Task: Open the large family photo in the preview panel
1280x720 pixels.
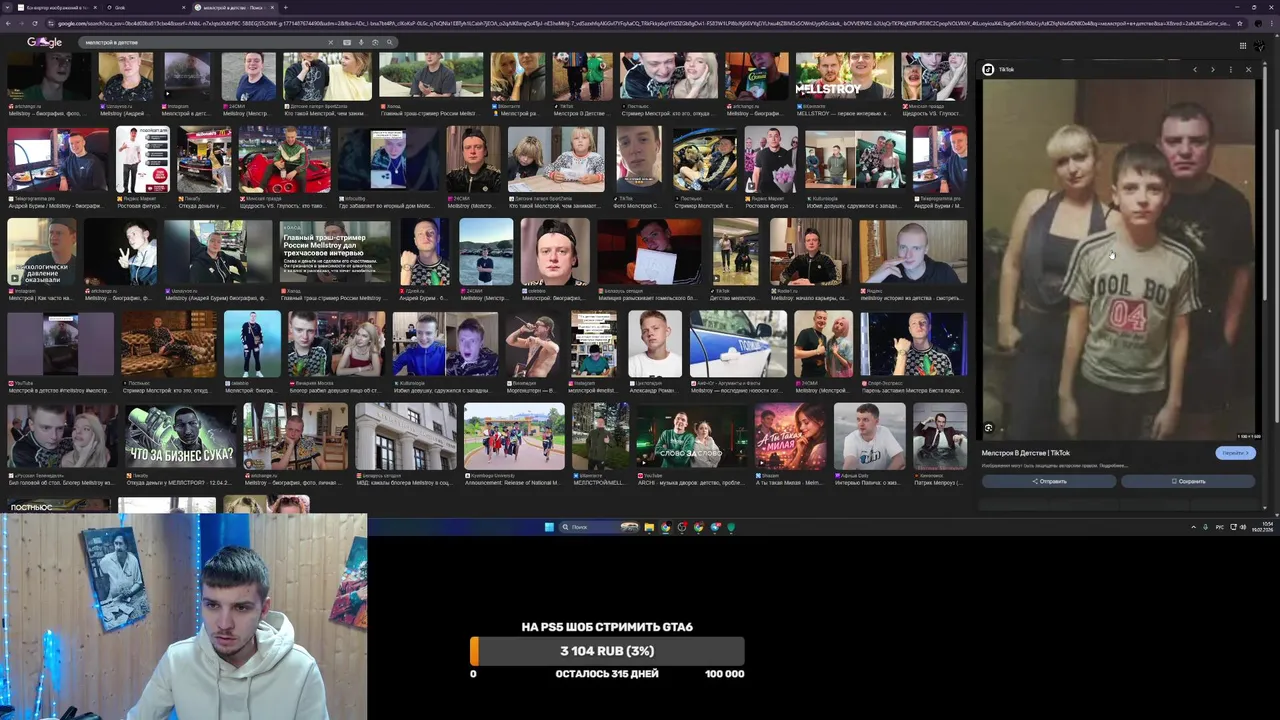Action: (1118, 258)
